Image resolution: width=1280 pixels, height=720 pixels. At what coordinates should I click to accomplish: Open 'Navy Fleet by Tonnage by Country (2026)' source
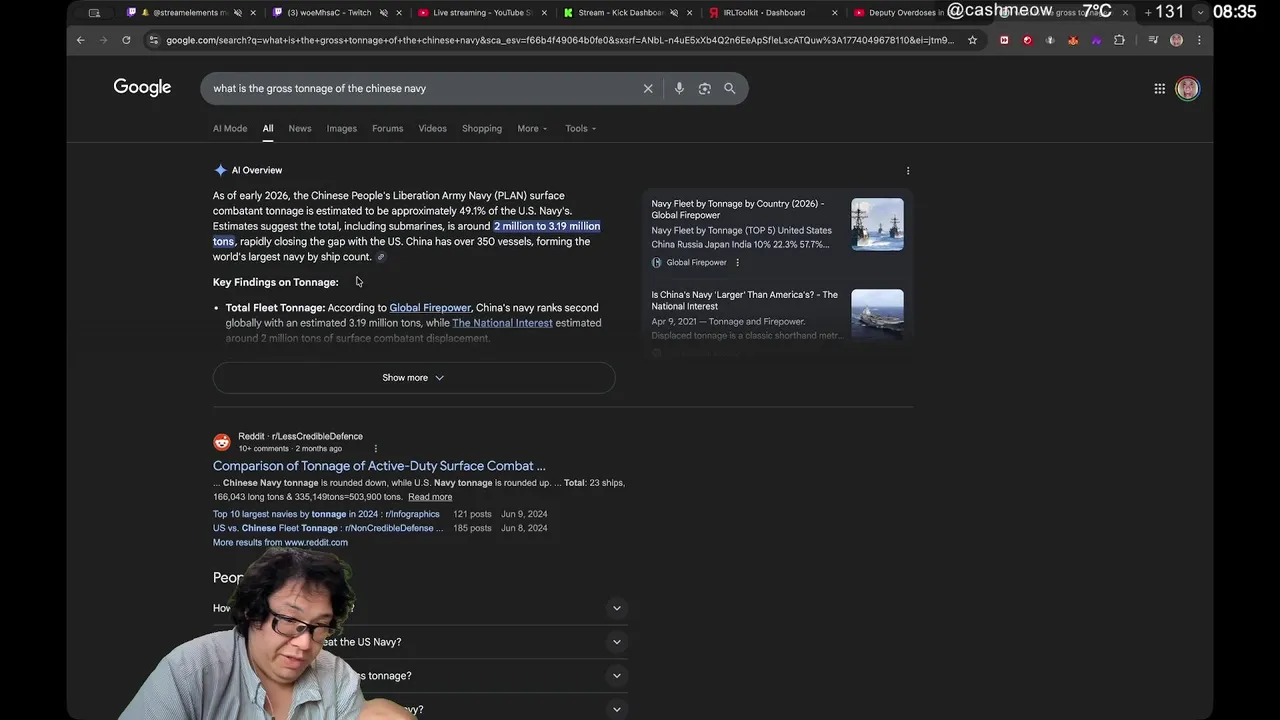tap(738, 209)
